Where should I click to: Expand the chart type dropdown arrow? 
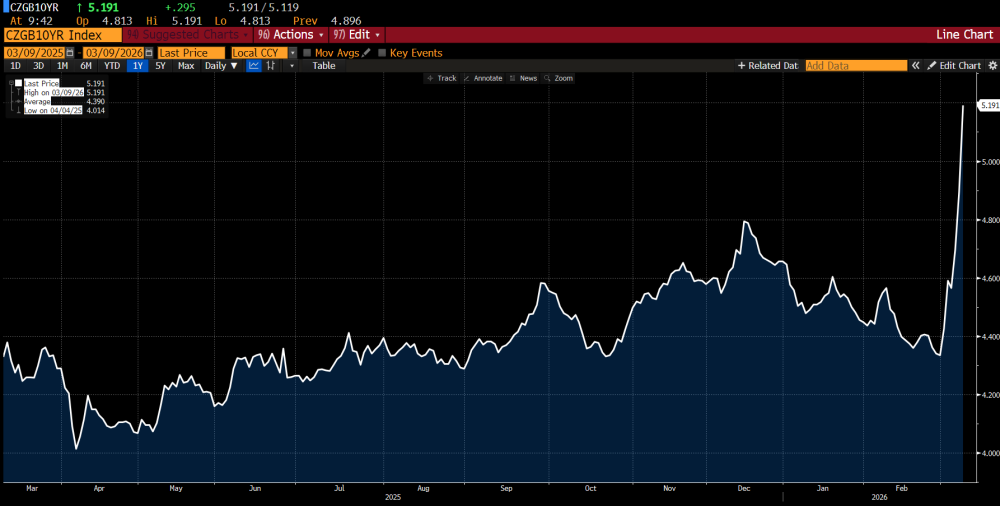(292, 66)
